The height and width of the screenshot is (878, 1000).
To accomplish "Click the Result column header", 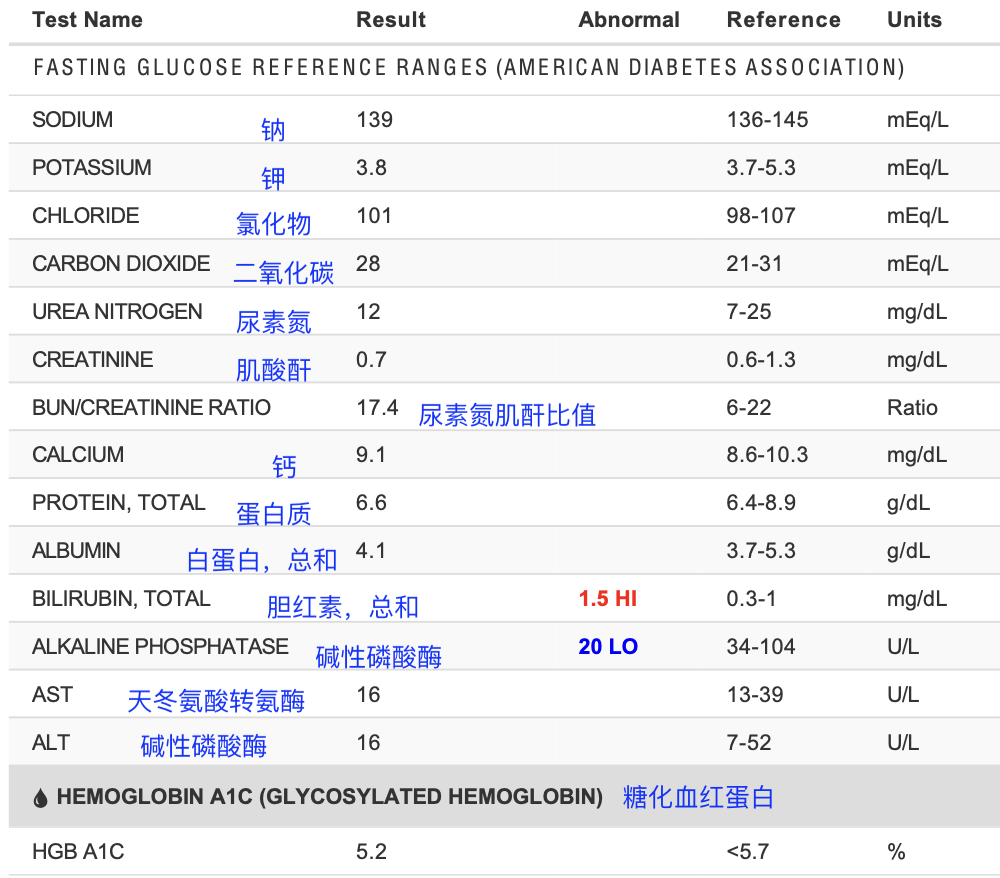I will (390, 20).
